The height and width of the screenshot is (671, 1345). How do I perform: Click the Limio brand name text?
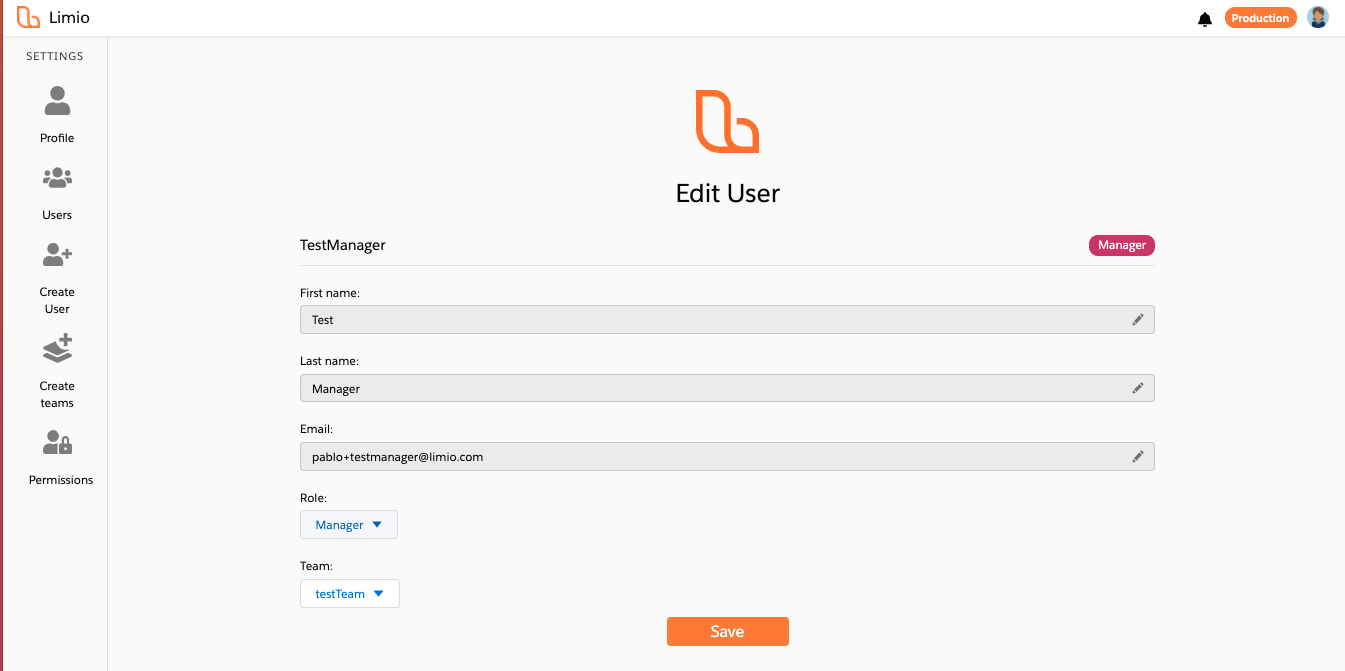[x=69, y=18]
